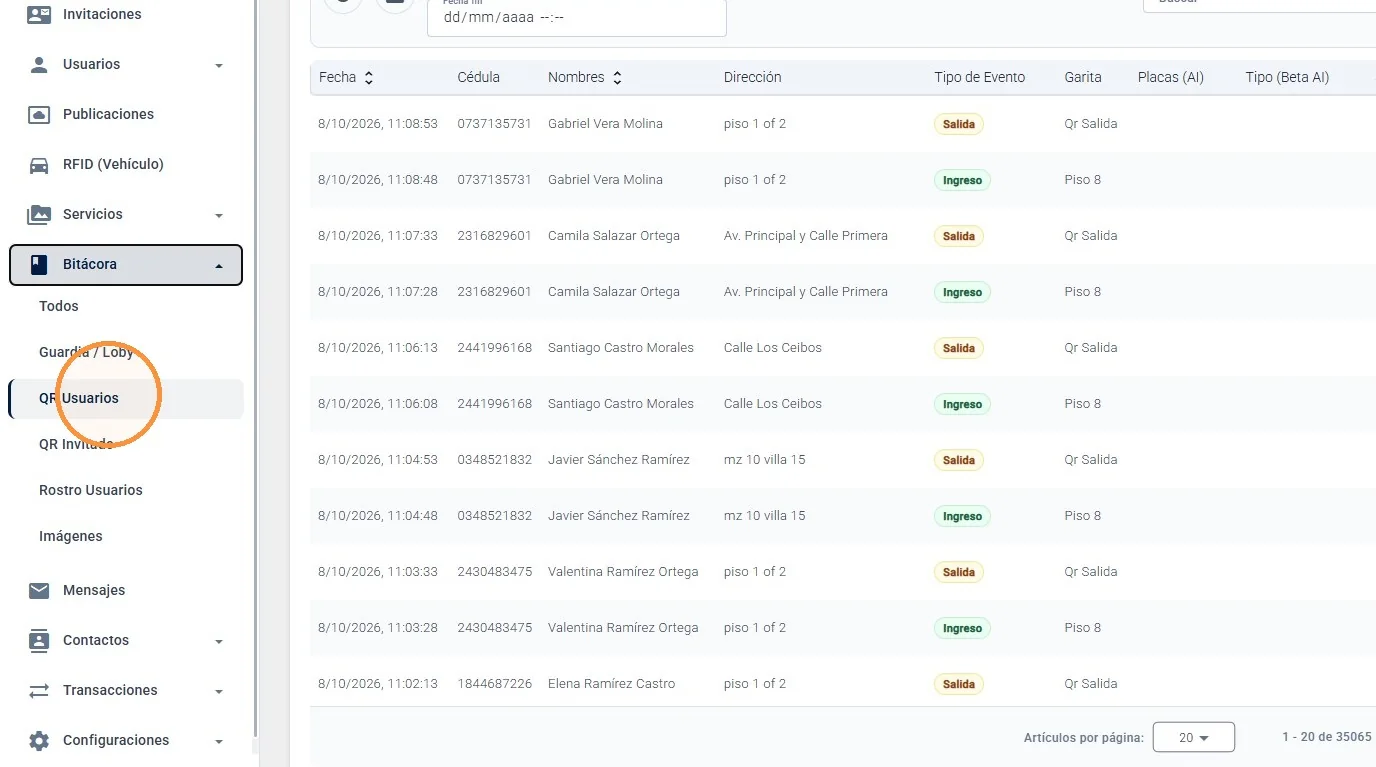This screenshot has width=1376, height=767.
Task: Click the dd/mm/aaaa date input field
Action: (x=576, y=17)
